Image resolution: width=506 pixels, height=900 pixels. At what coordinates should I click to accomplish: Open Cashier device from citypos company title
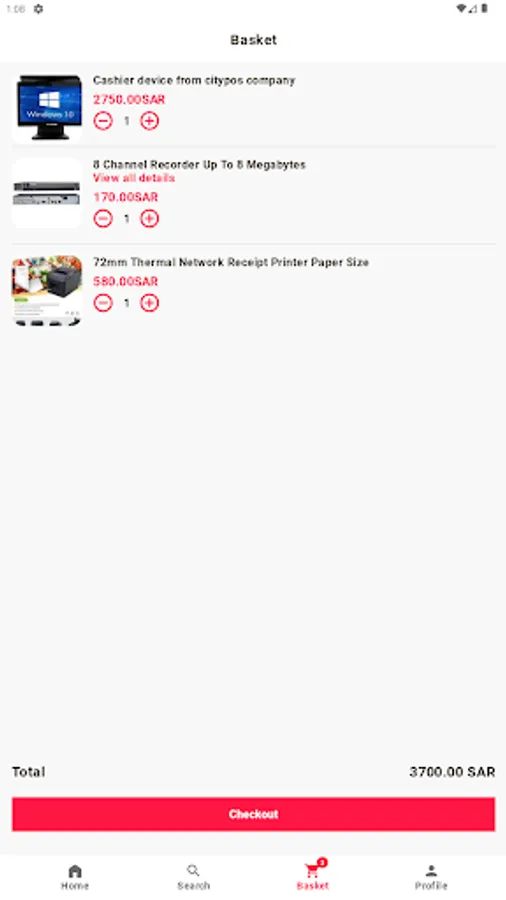tap(194, 80)
